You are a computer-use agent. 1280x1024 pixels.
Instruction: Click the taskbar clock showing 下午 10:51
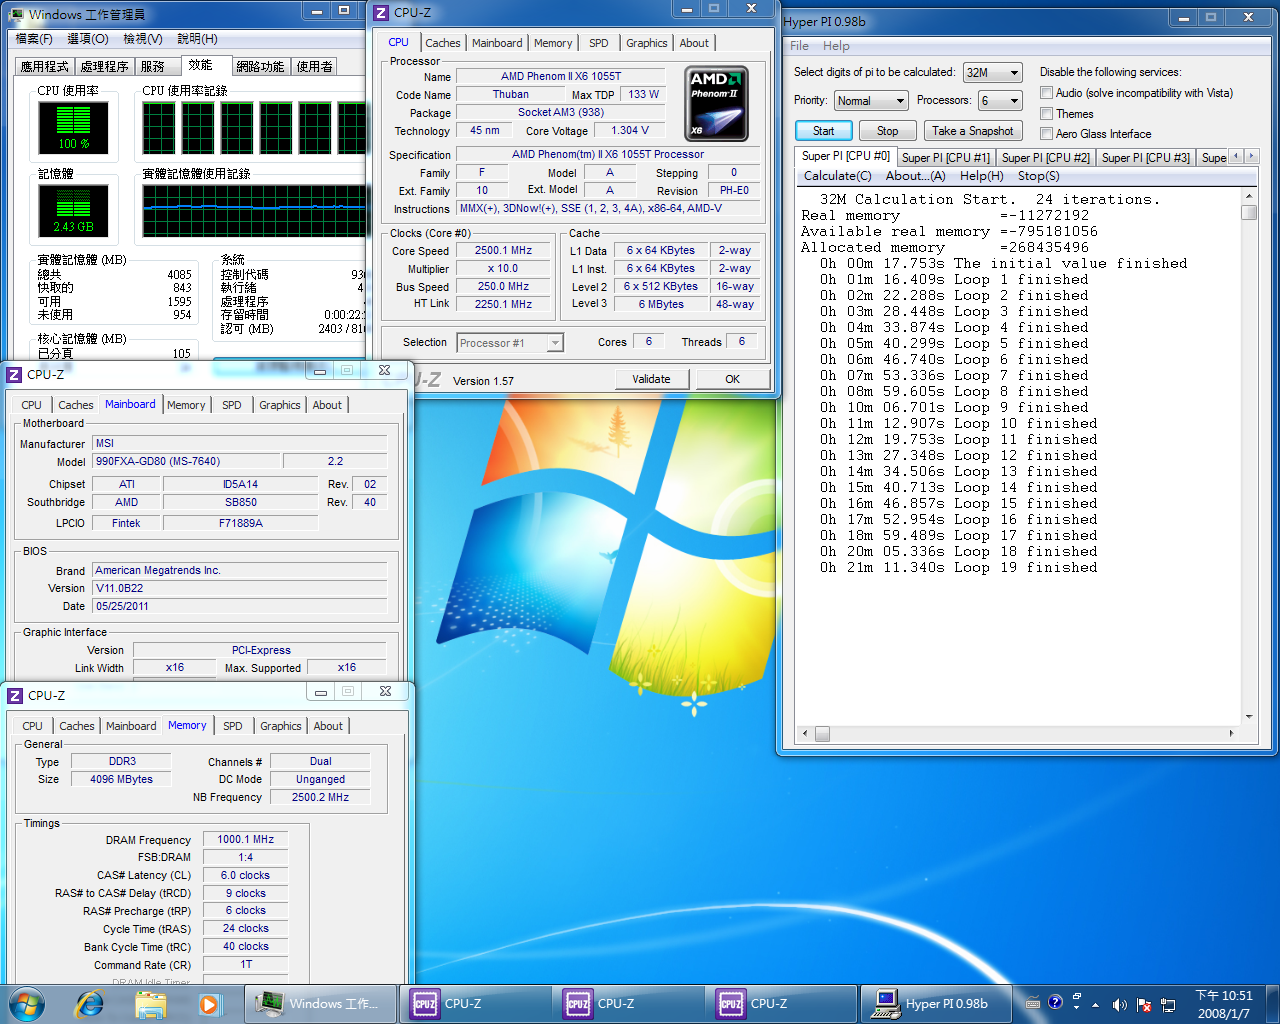[x=1223, y=1004]
